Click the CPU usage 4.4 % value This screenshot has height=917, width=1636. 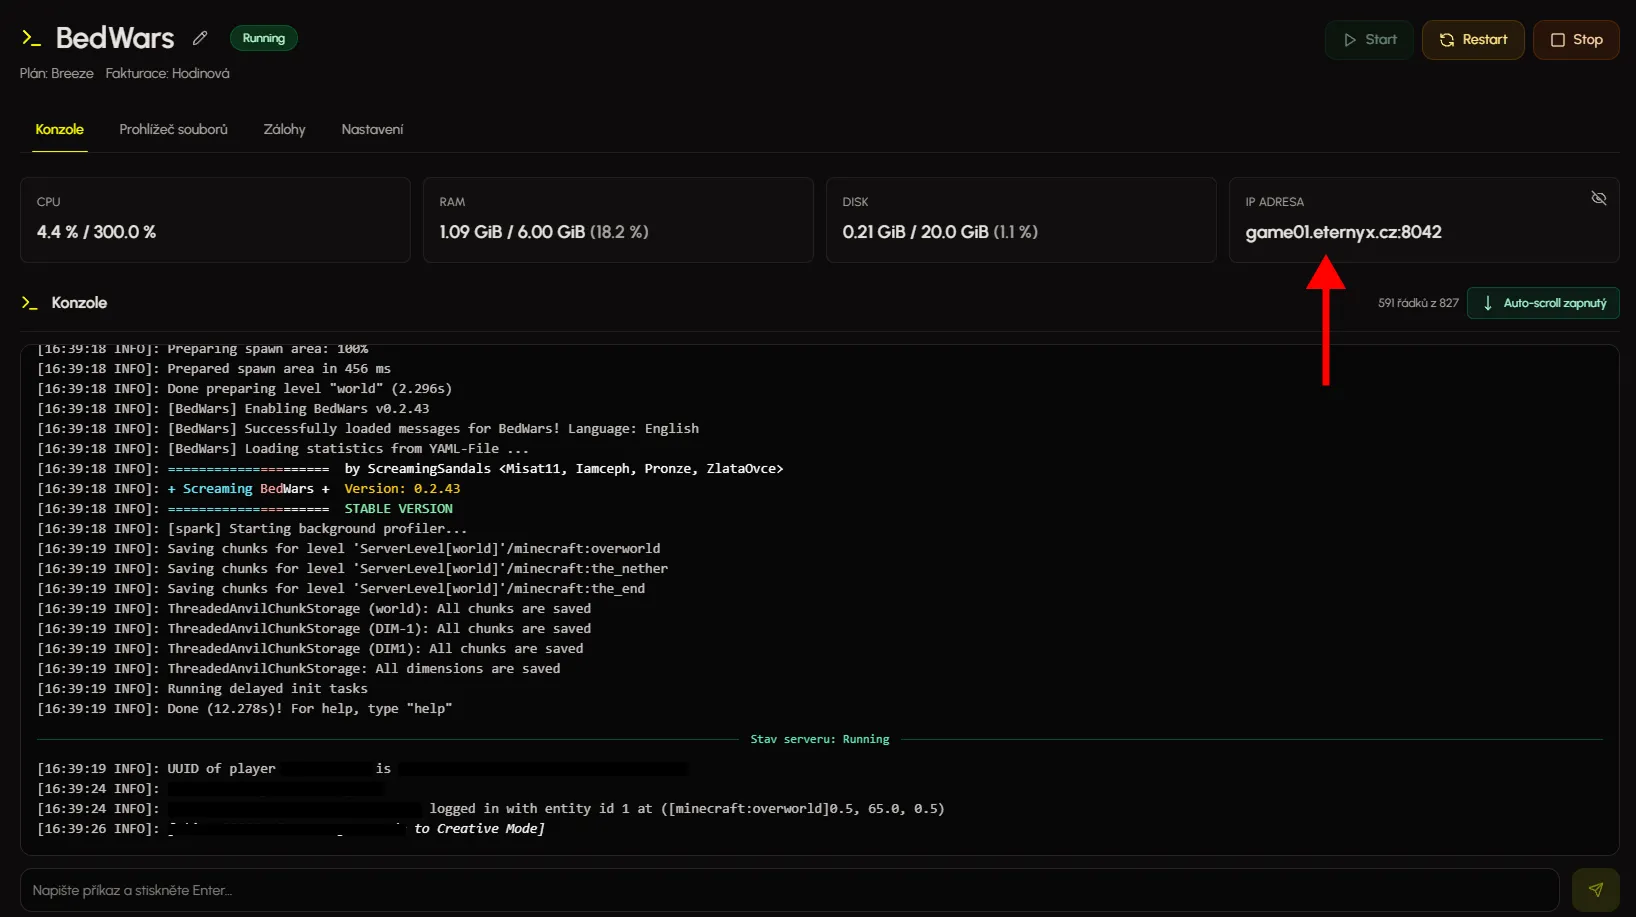coord(96,232)
